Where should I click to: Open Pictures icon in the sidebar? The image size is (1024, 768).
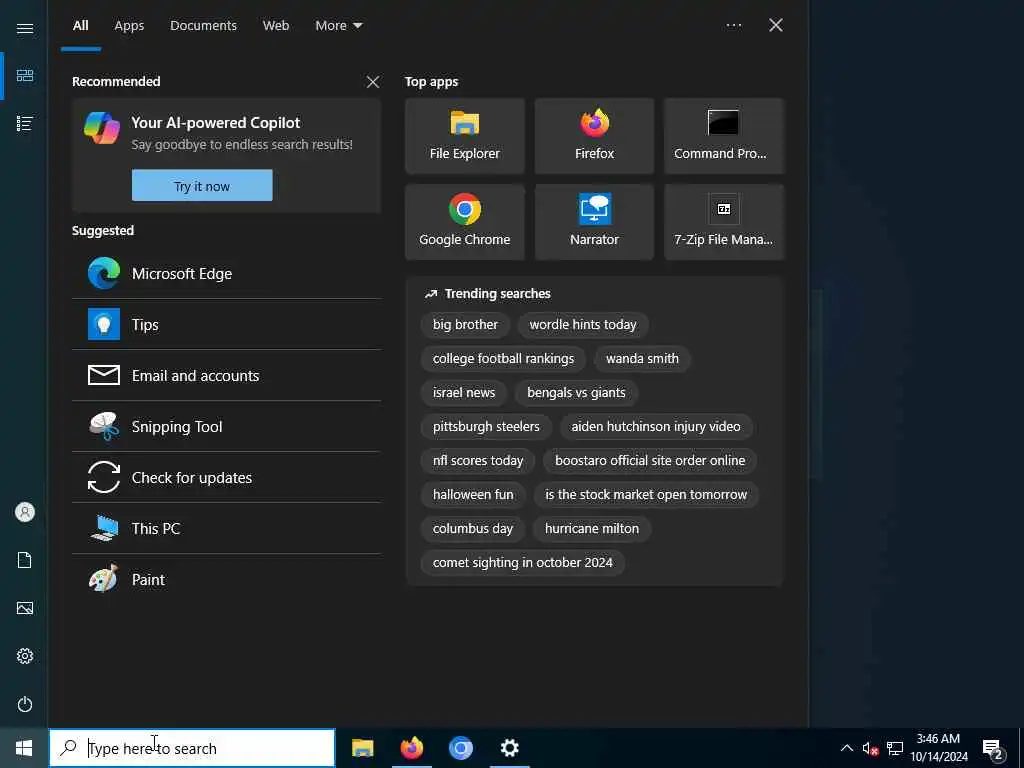25,608
